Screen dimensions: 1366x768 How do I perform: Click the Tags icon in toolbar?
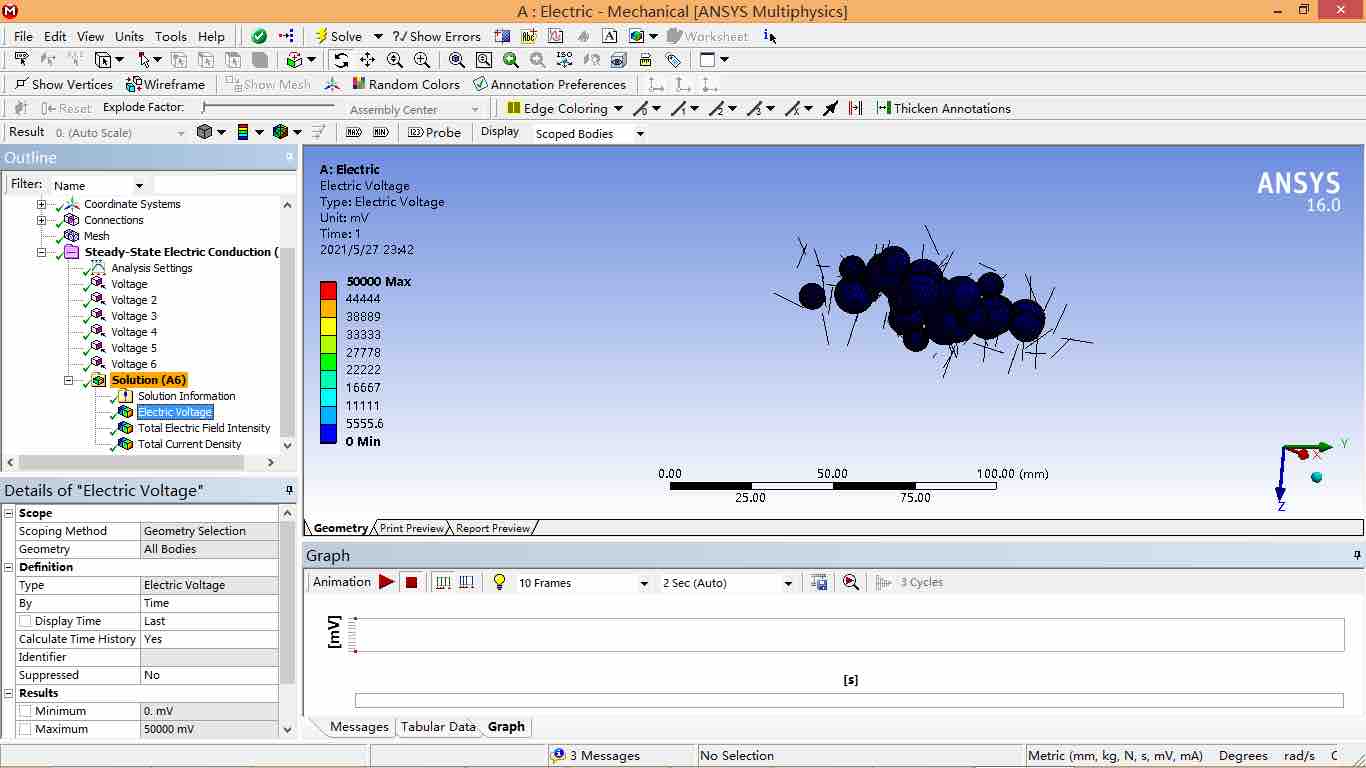[x=672, y=60]
